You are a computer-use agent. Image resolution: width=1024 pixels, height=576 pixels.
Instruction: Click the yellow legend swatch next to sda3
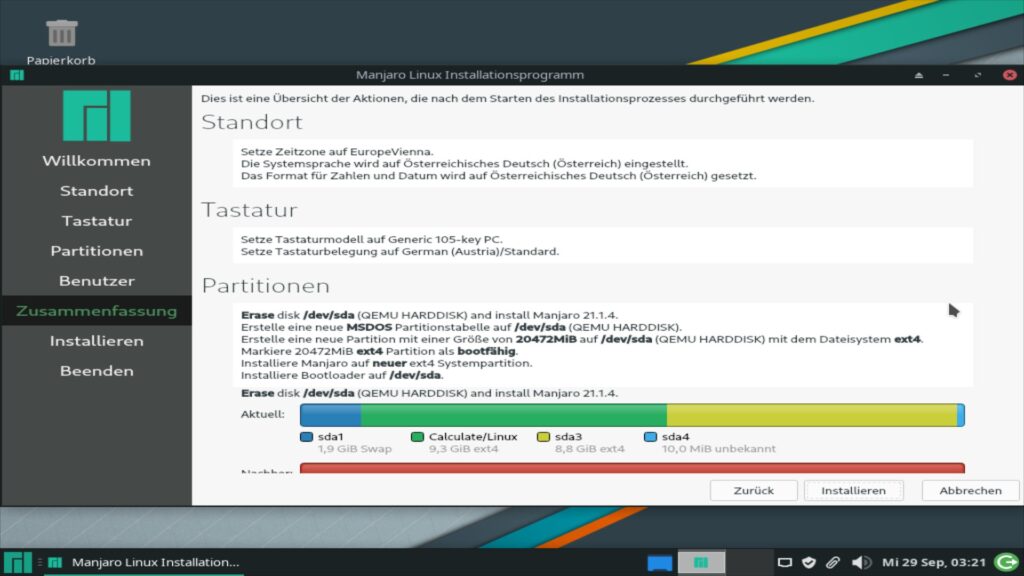(543, 437)
